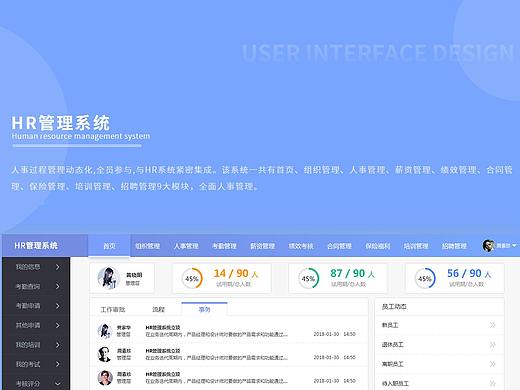Viewport: 520px width, 390px height.
Task: Open the user account dropdown arrow
Action: click(514, 246)
